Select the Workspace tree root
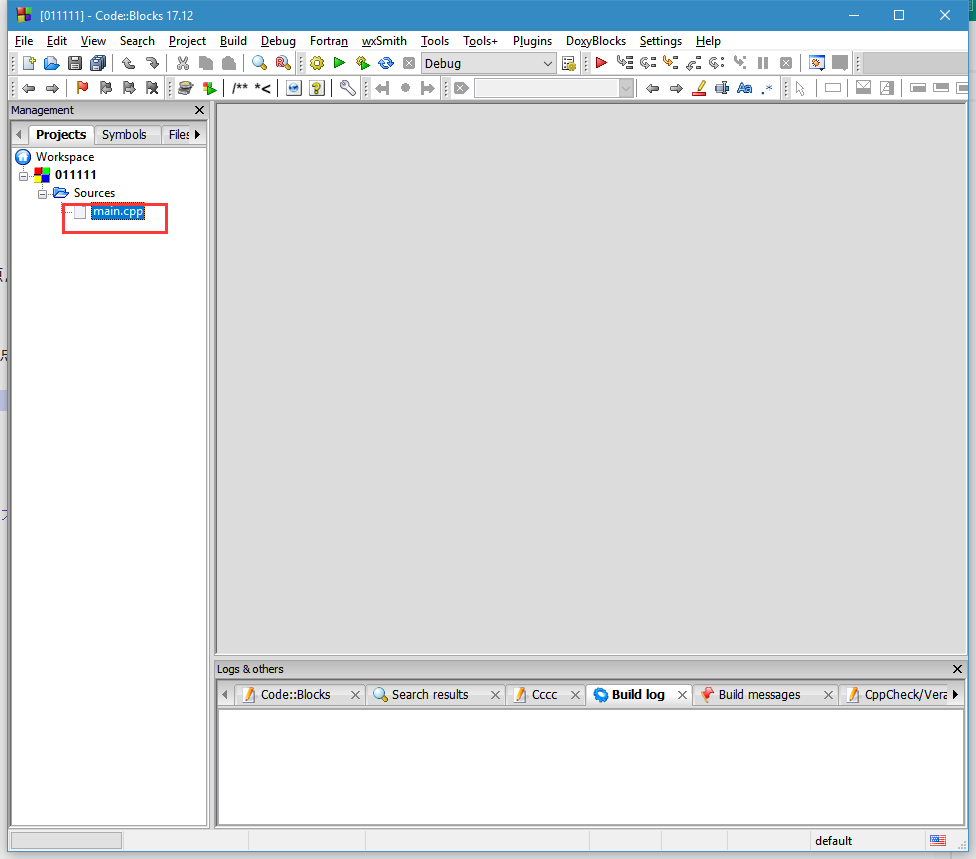Image resolution: width=976 pixels, height=859 pixels. coord(65,157)
